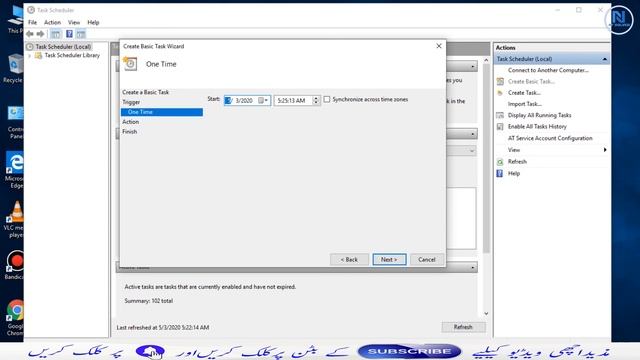Open the Google Chrome desktop icon
The image size is (640, 360).
pos(16,318)
